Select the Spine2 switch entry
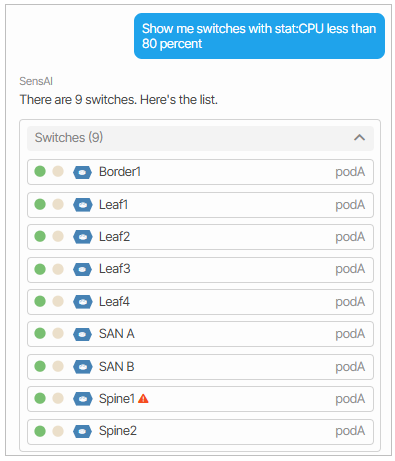 (x=200, y=432)
